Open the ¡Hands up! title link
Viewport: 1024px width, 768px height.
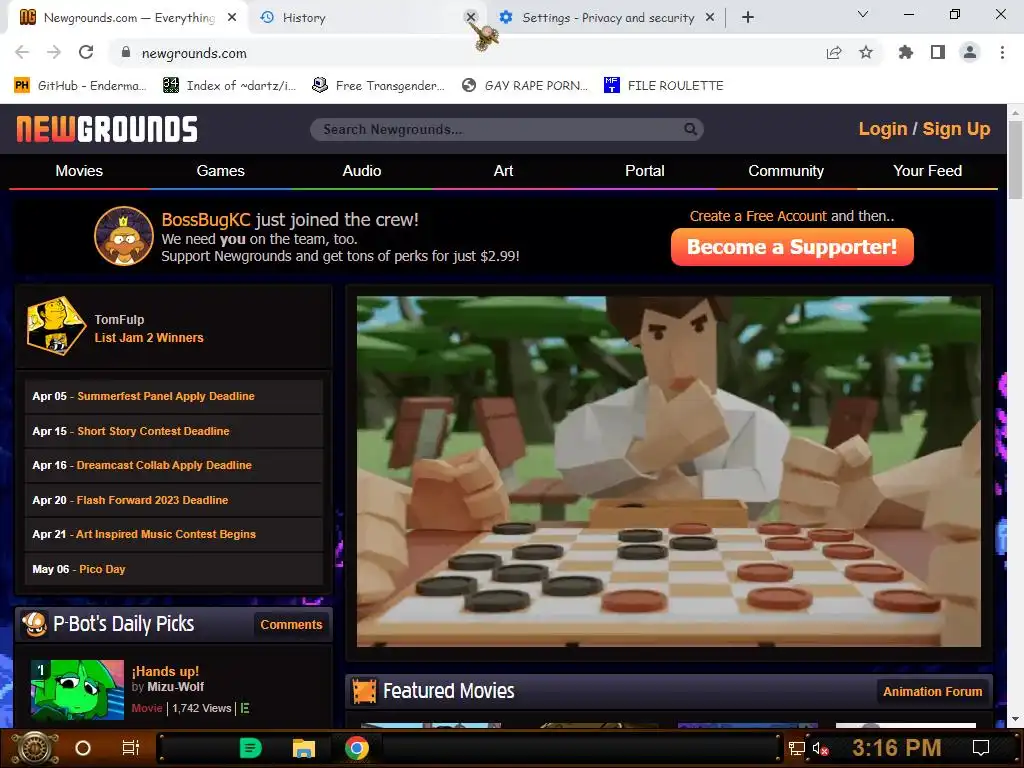pyautogui.click(x=165, y=671)
